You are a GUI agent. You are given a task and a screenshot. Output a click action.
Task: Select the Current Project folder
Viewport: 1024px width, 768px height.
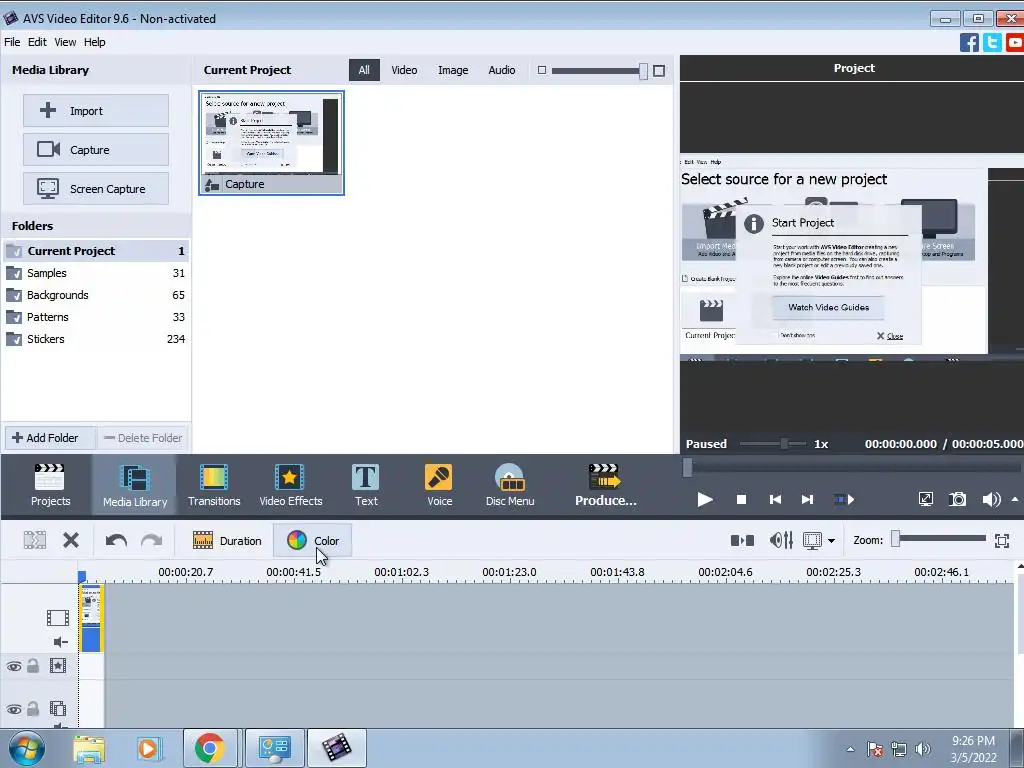95,251
